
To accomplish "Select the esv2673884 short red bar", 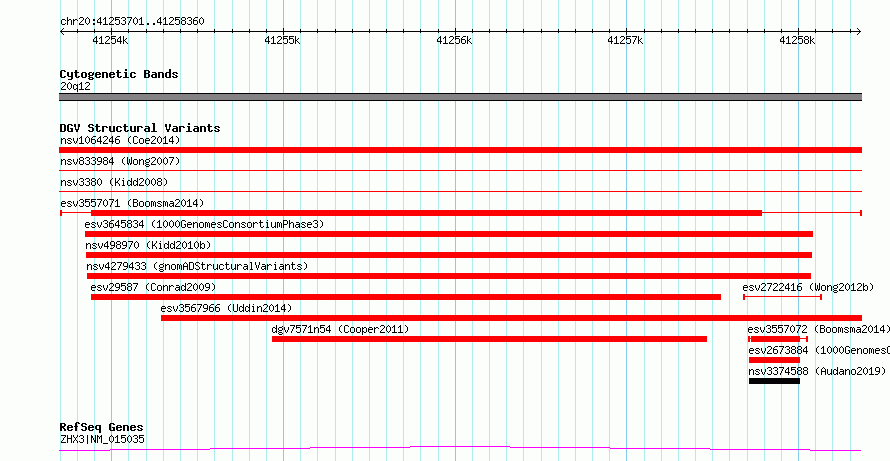I will tap(774, 360).
